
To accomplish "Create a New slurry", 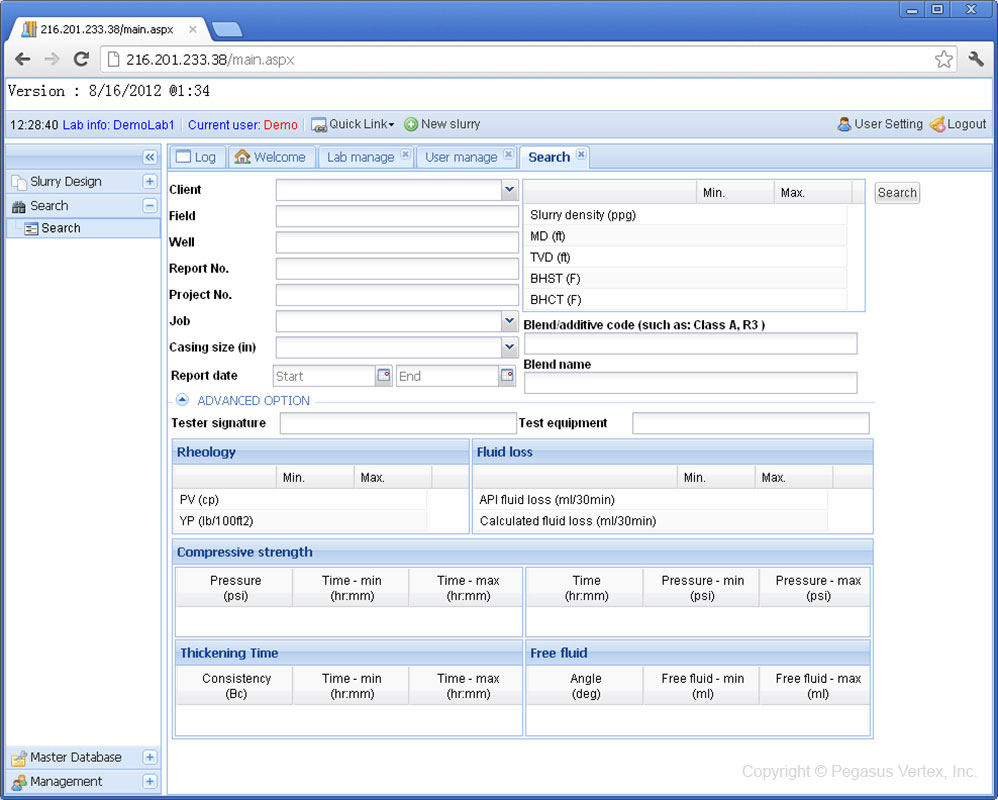I will (442, 124).
